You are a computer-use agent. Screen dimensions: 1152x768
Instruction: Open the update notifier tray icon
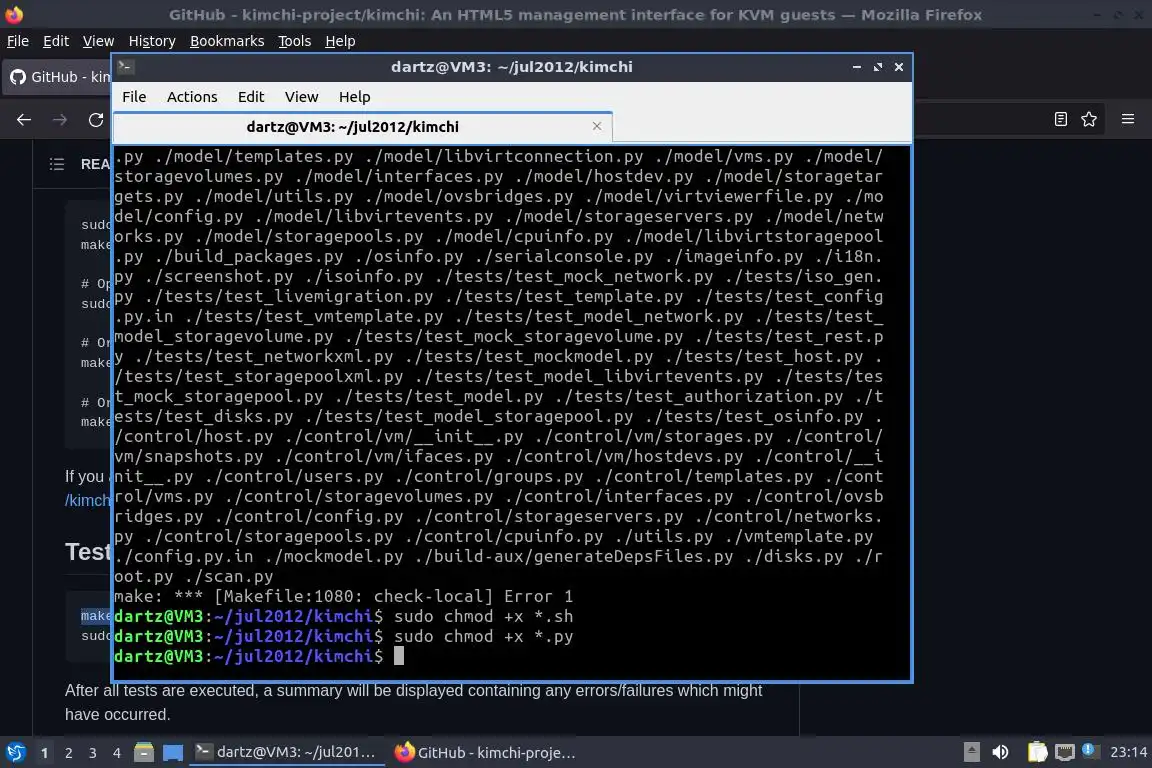[x=1090, y=750]
